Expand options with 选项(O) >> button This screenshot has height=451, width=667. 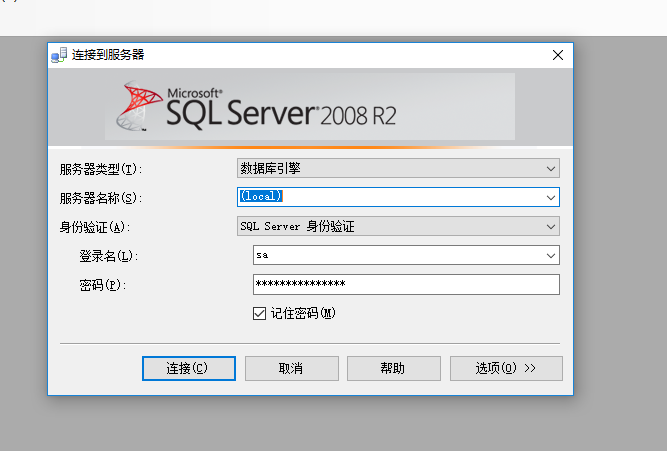pyautogui.click(x=506, y=368)
